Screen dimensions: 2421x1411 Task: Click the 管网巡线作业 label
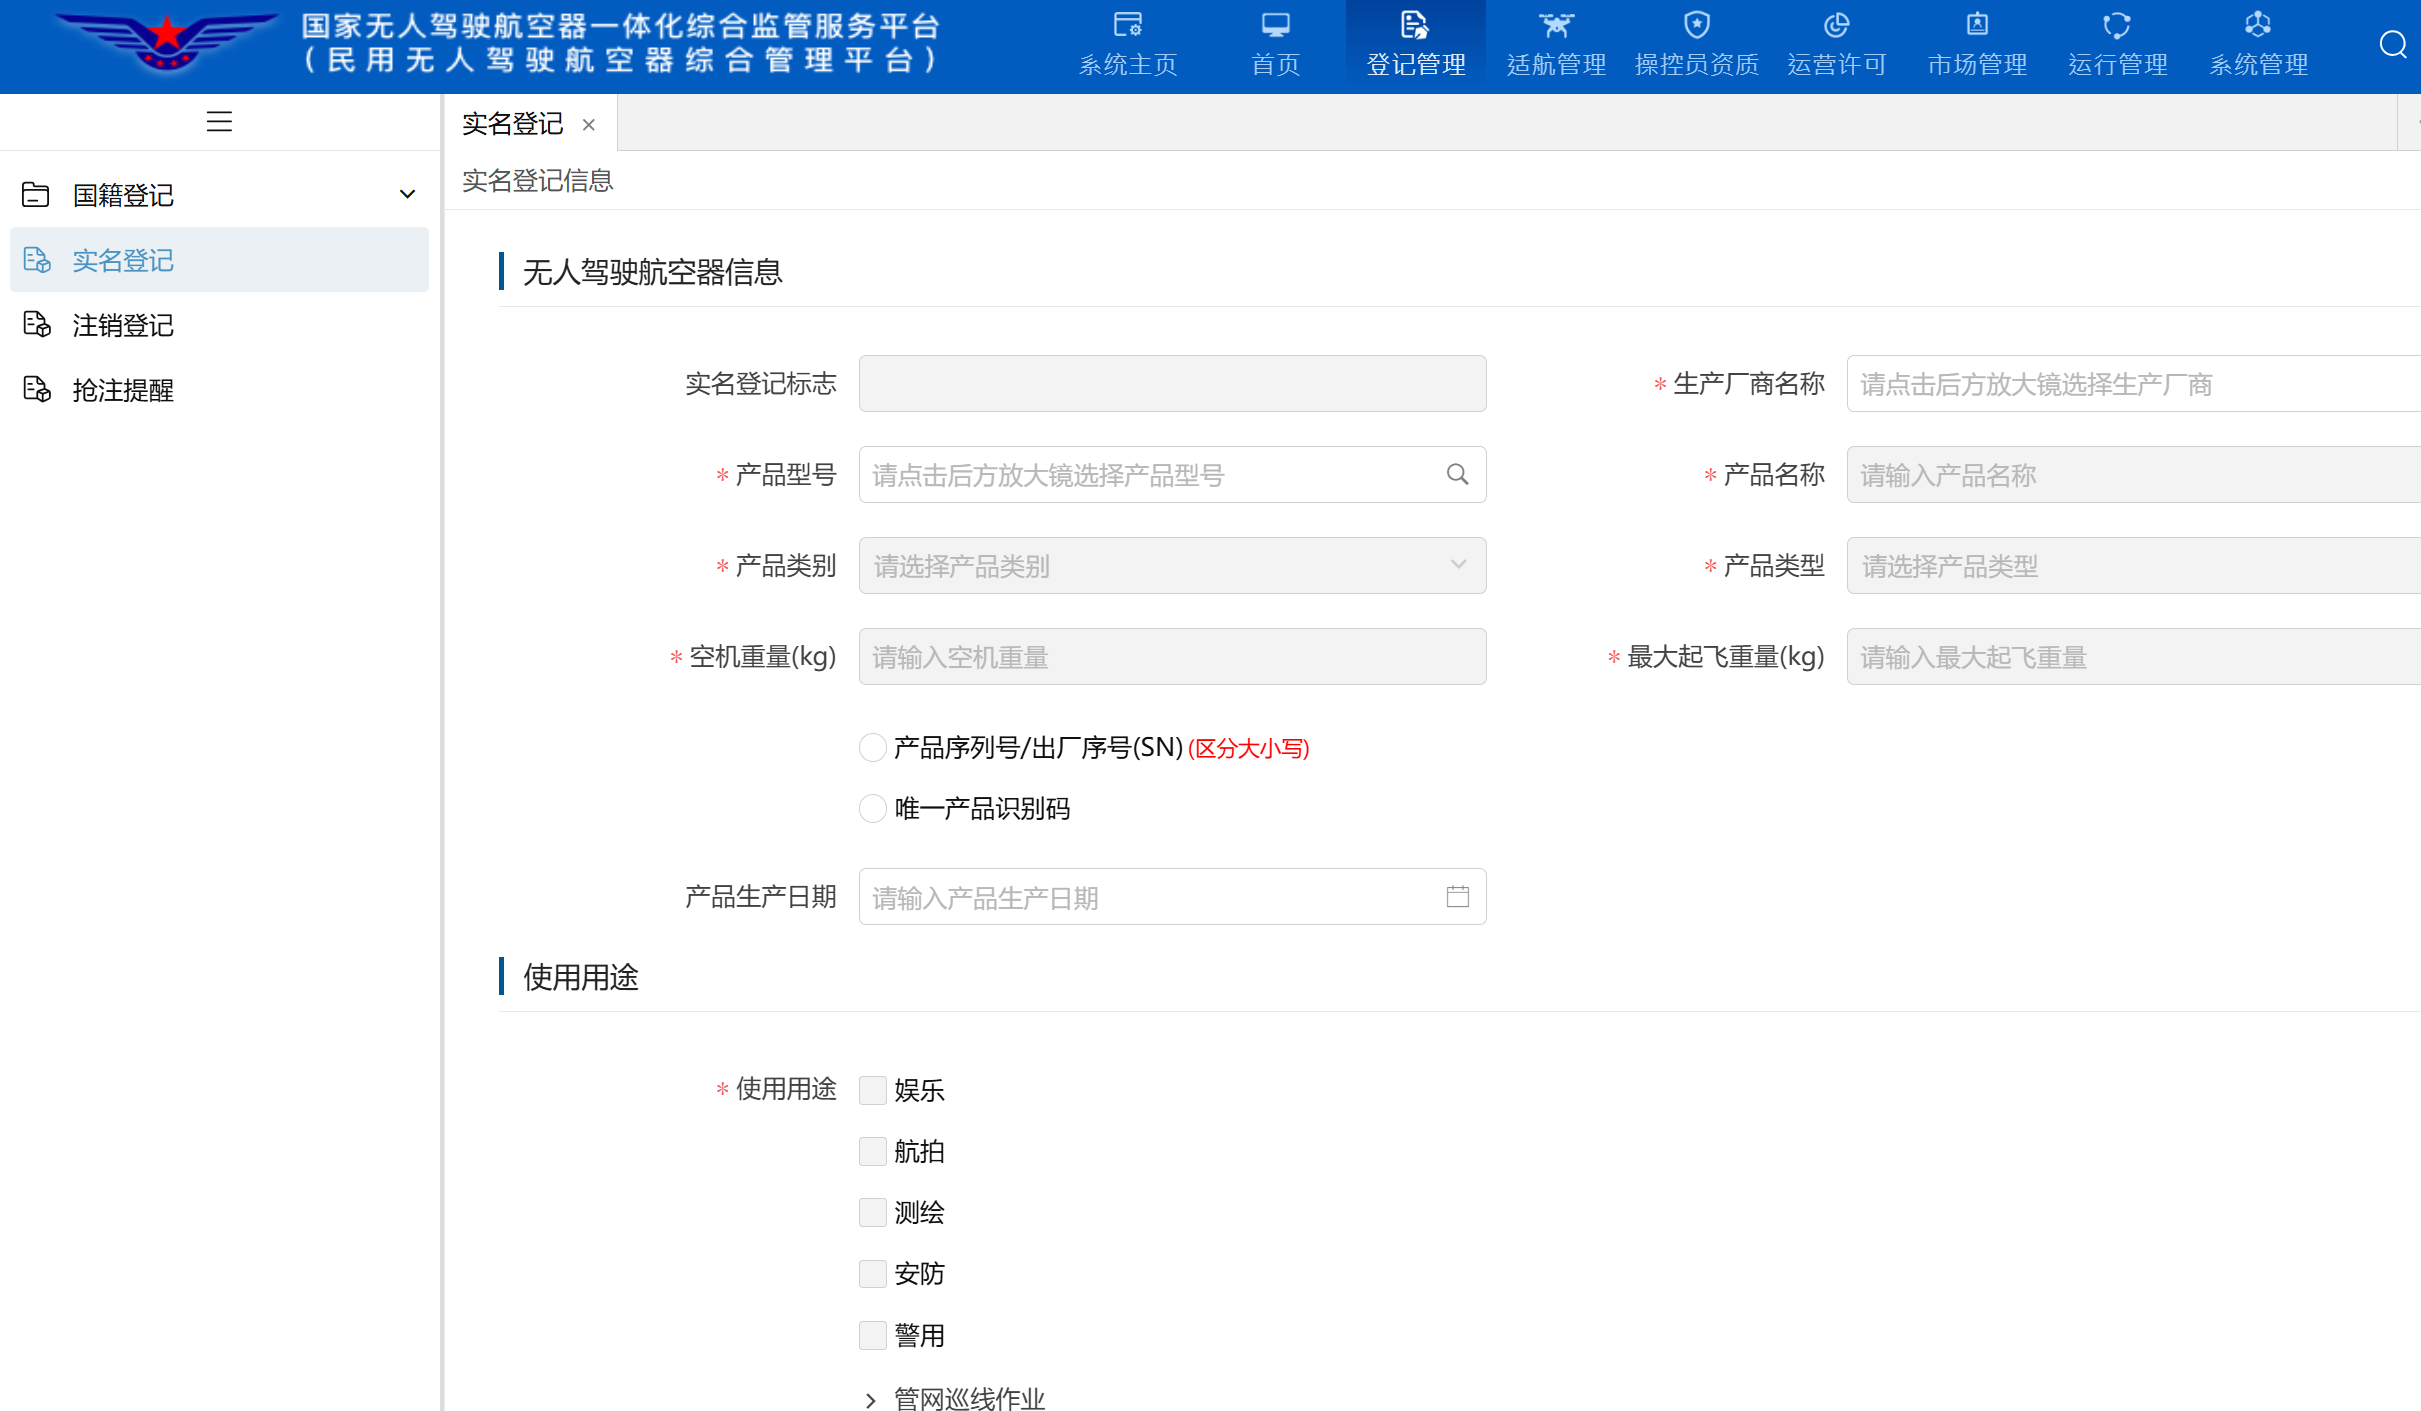968,1398
